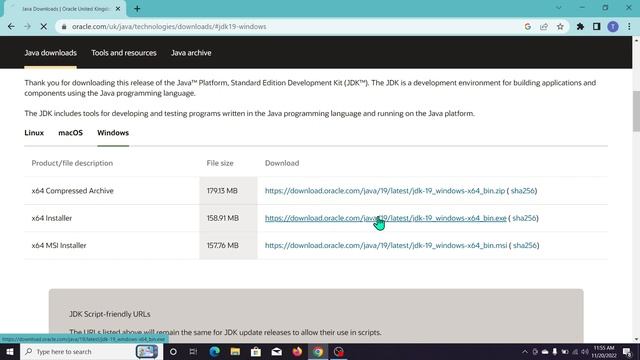Open Microsoft Store from taskbar
Image resolution: width=640 pixels, height=360 pixels.
[256, 351]
